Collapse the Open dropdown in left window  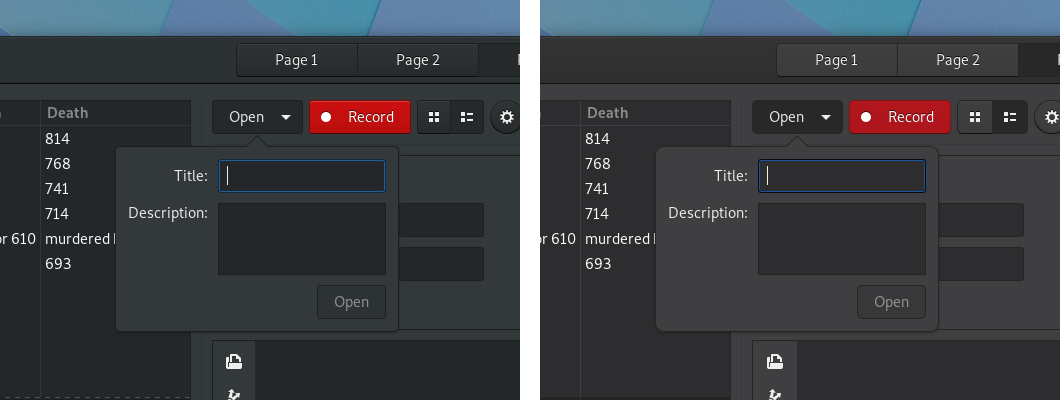257,117
